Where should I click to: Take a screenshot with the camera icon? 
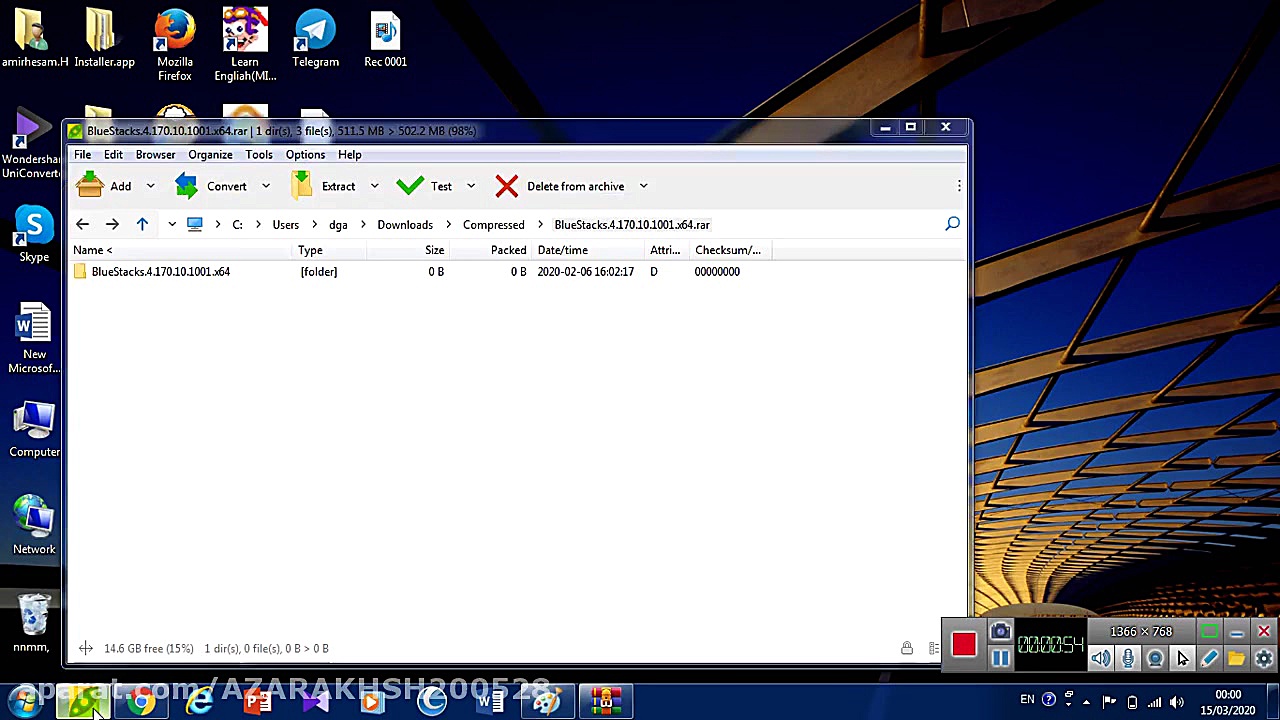[1000, 632]
